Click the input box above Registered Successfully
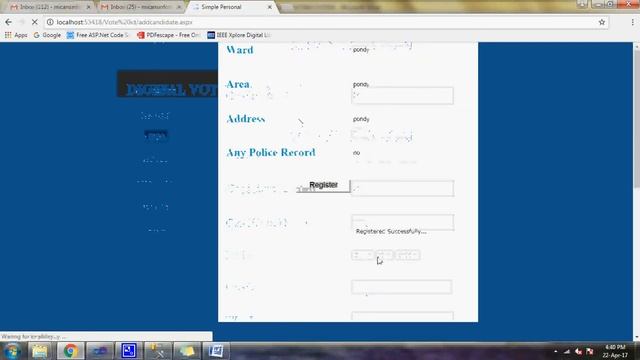640x360 pixels. tap(402, 222)
